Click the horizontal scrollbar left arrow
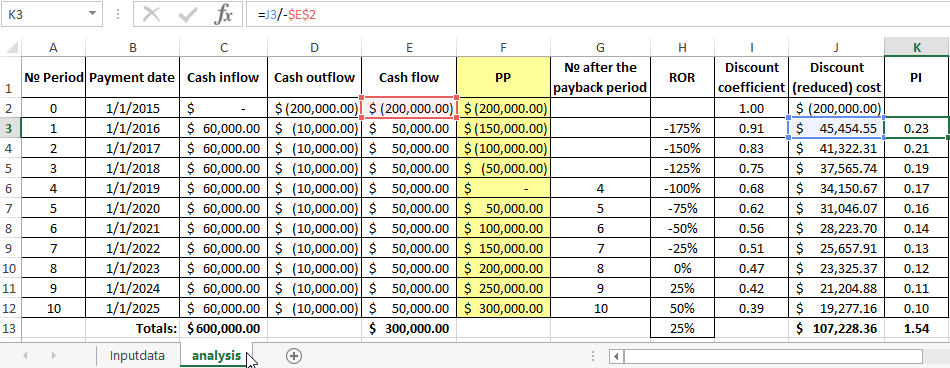Screen dimensions: 950x368 (x=616, y=356)
